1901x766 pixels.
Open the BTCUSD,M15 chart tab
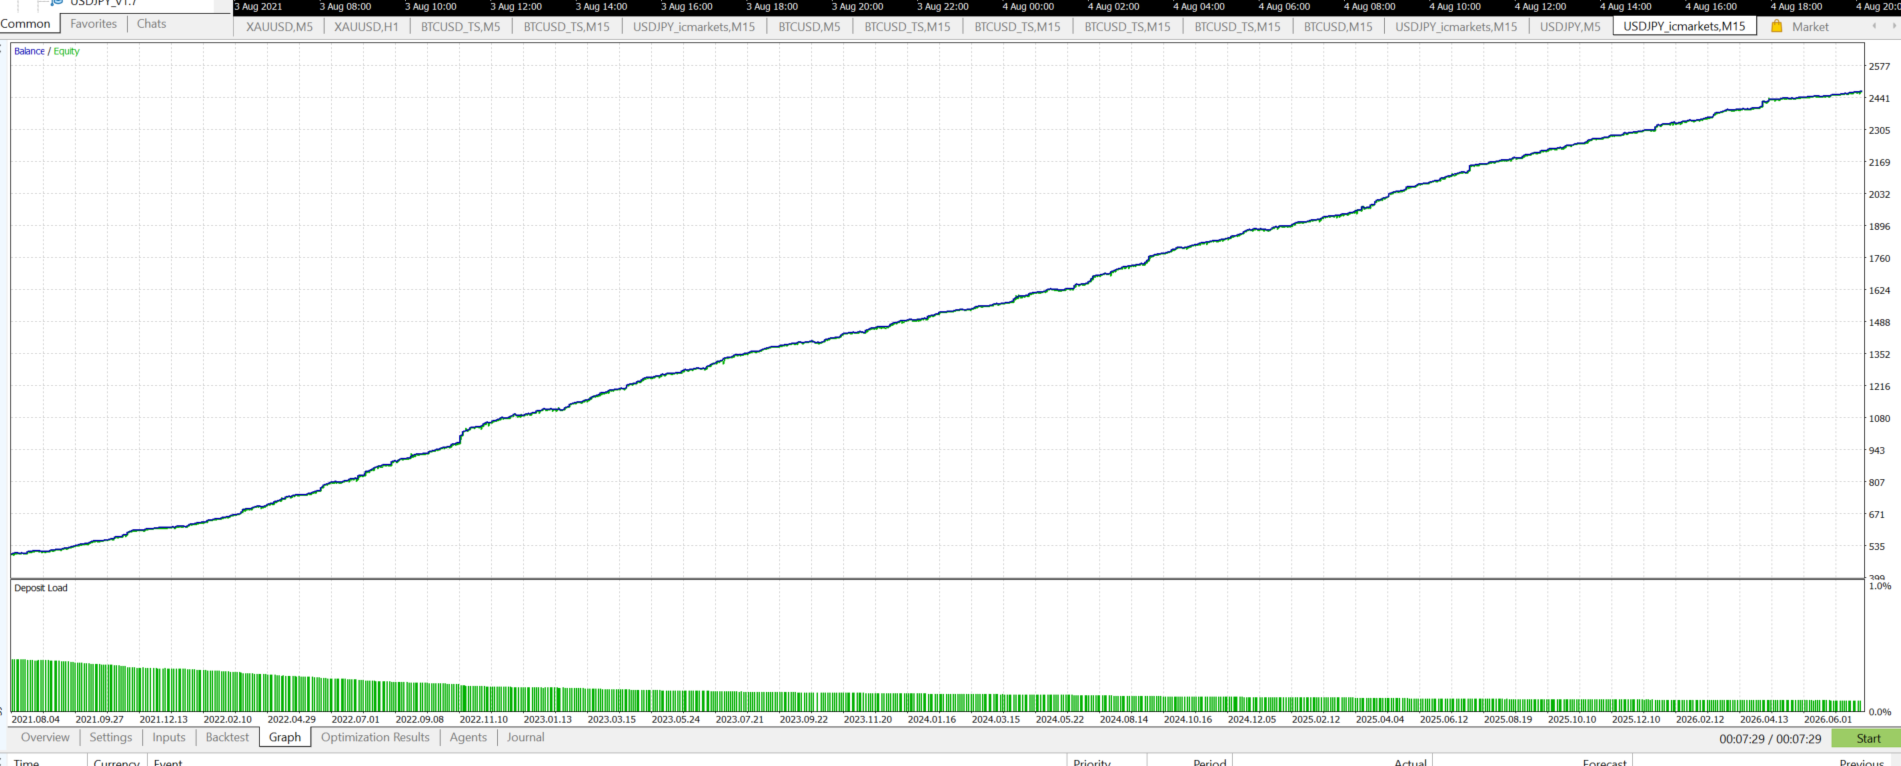(1338, 27)
